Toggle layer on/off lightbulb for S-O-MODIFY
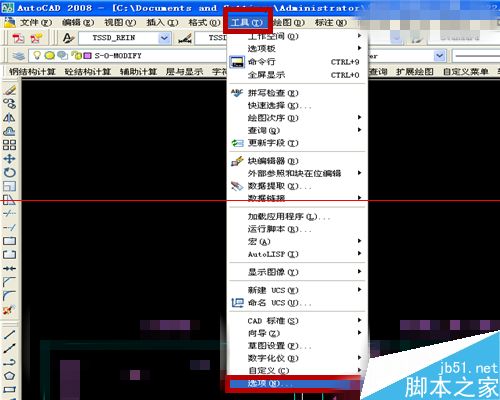The image size is (500, 400). 37,55
